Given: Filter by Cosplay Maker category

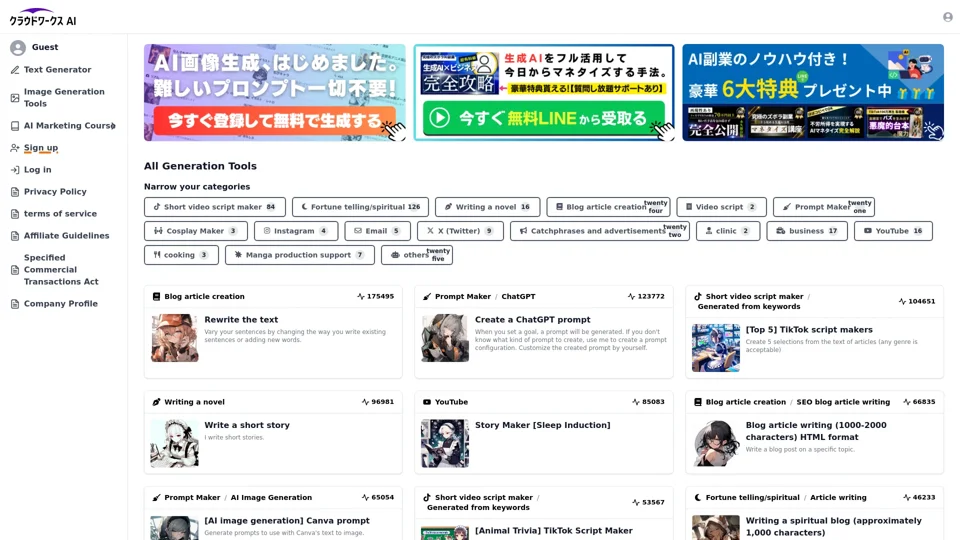Looking at the screenshot, I should point(196,231).
